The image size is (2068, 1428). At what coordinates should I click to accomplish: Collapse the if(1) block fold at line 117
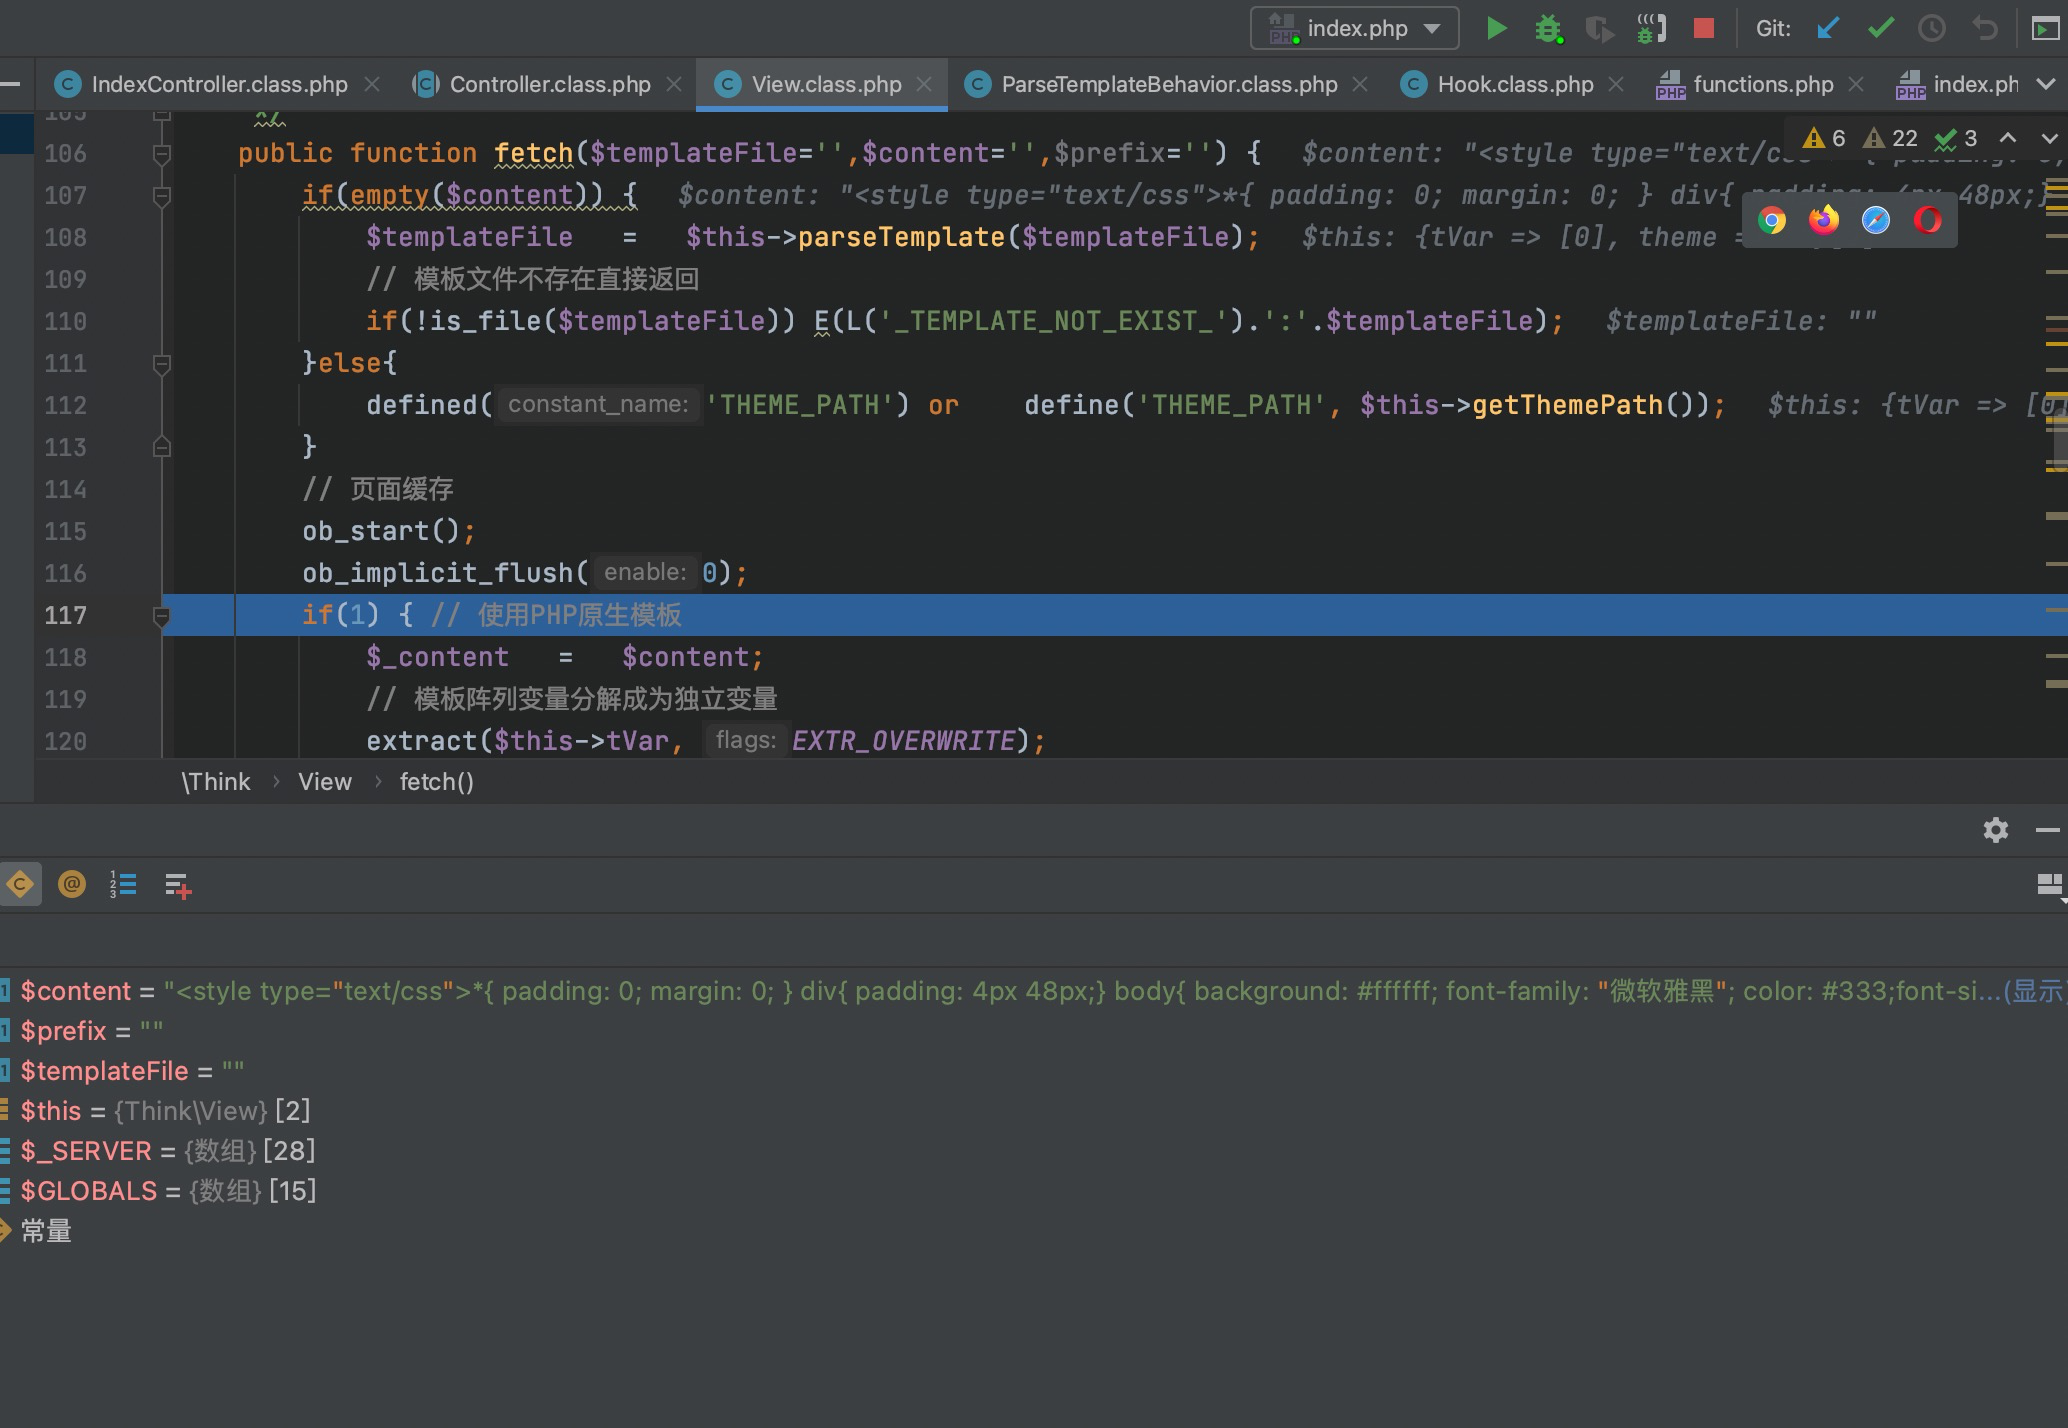coord(161,615)
